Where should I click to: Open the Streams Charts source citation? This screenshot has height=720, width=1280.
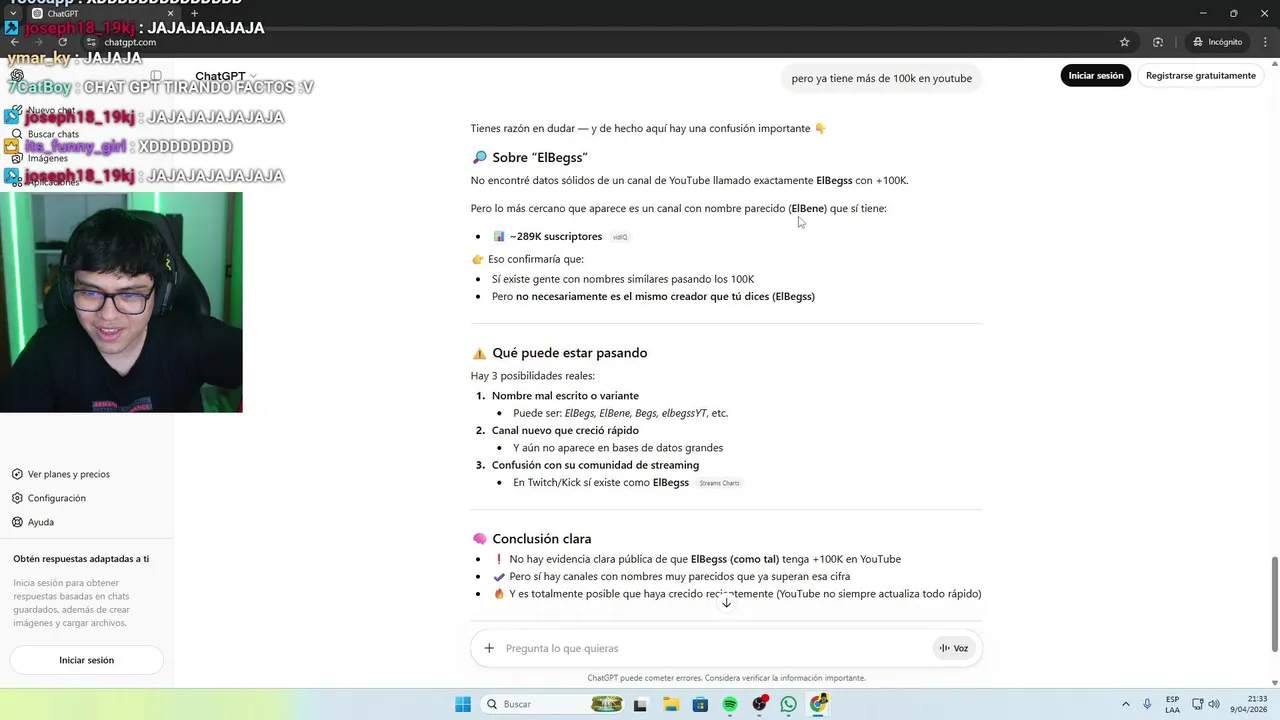[x=719, y=483]
